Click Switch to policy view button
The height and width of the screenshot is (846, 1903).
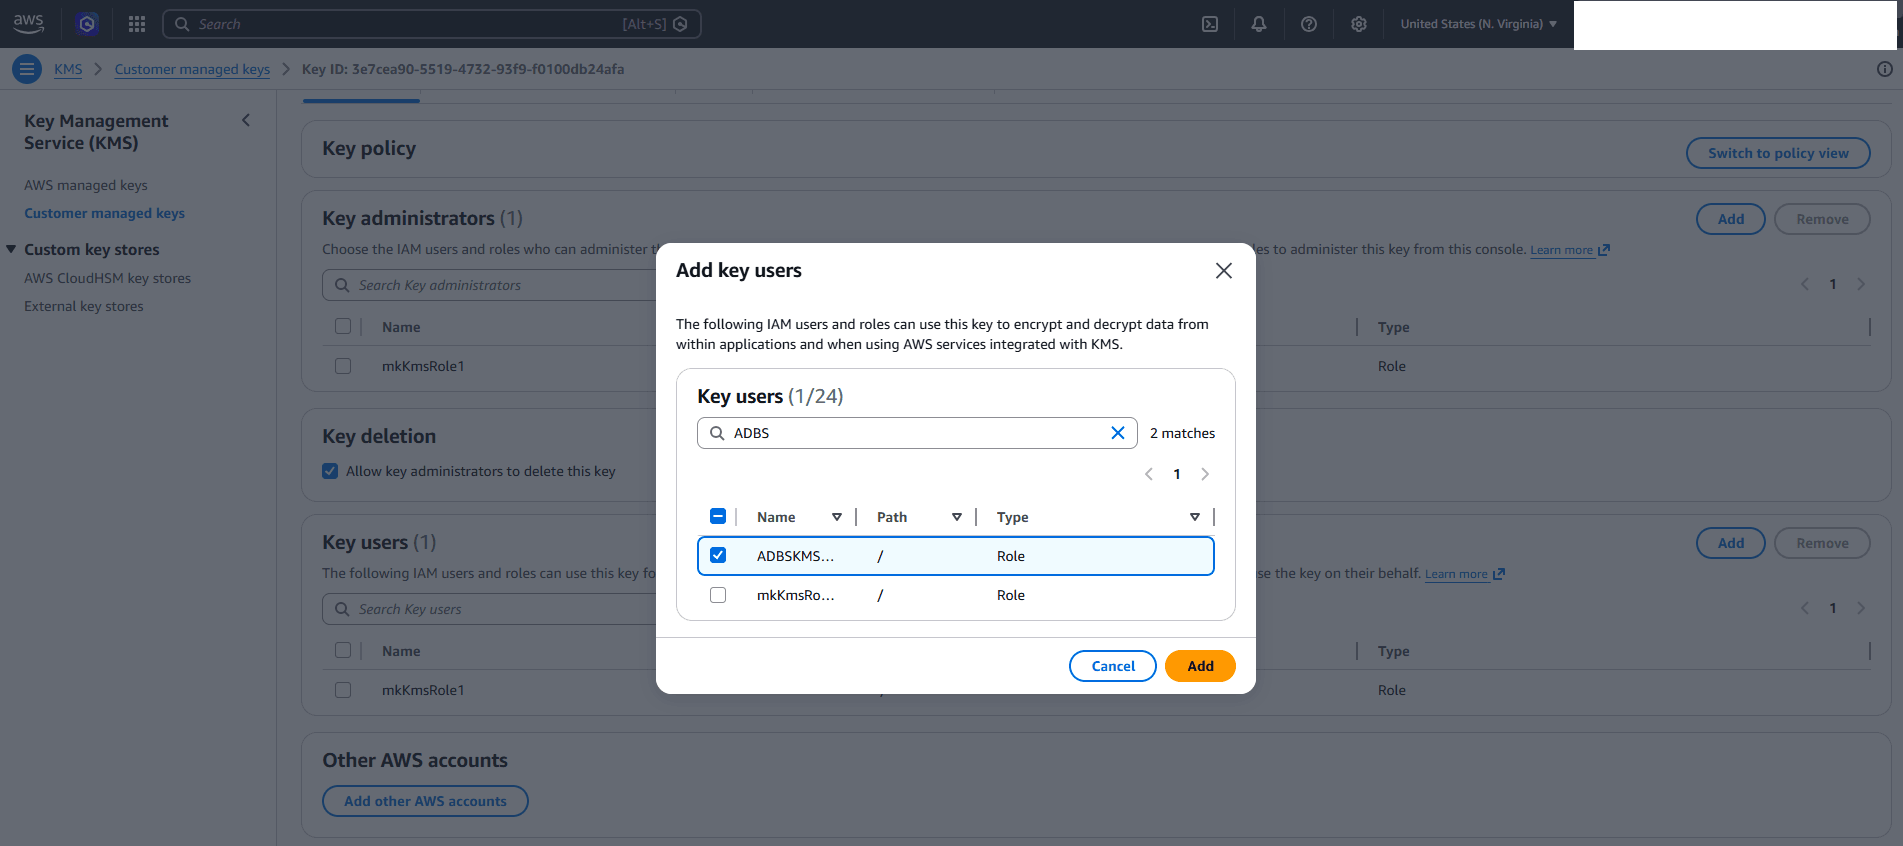click(x=1778, y=153)
